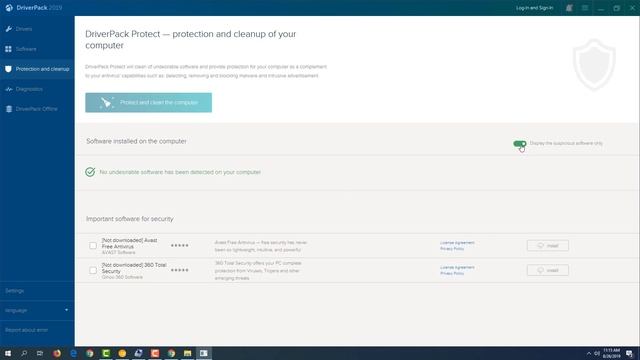This screenshot has width=640, height=360.
Task: Click Install button for 360 Total Security
Action: 548,270
